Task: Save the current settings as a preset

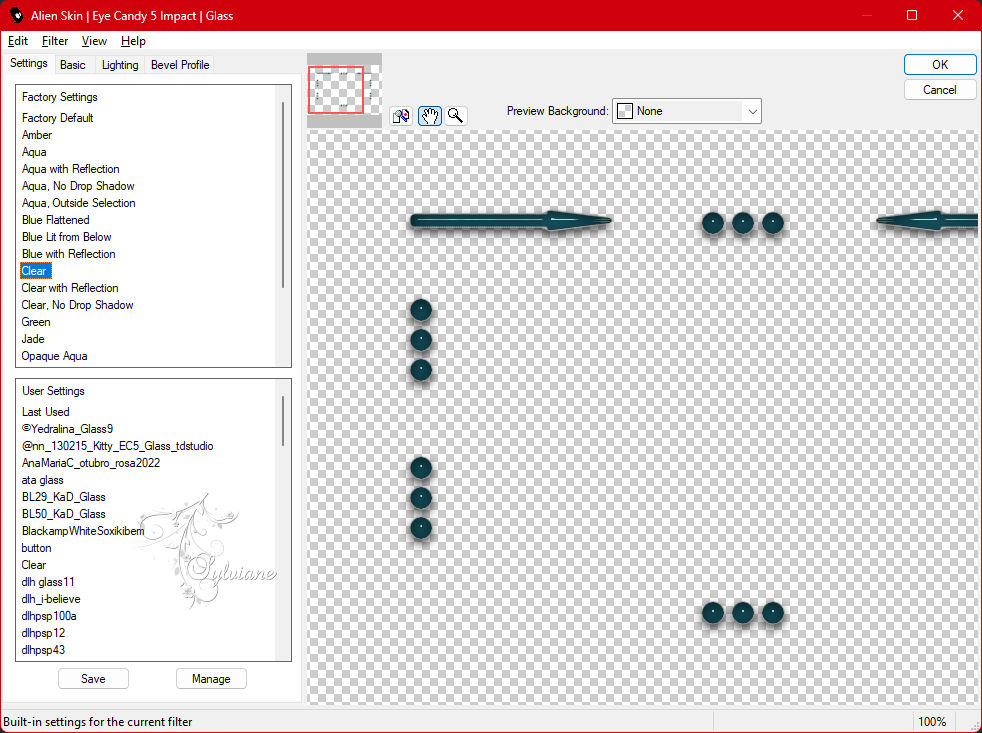Action: click(x=93, y=678)
